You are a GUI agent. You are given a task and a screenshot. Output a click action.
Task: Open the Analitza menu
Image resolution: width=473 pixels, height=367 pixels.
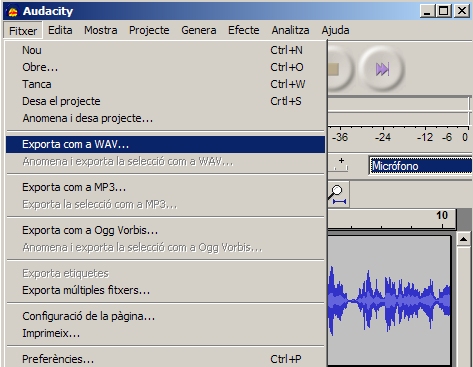tap(290, 30)
